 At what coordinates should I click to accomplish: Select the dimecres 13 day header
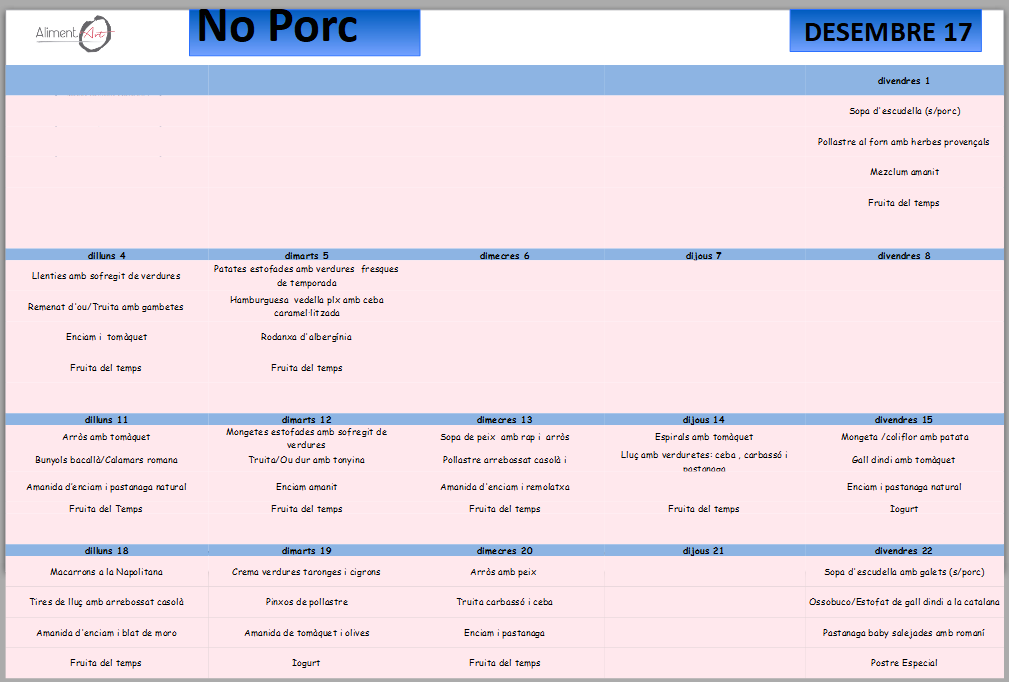504,420
